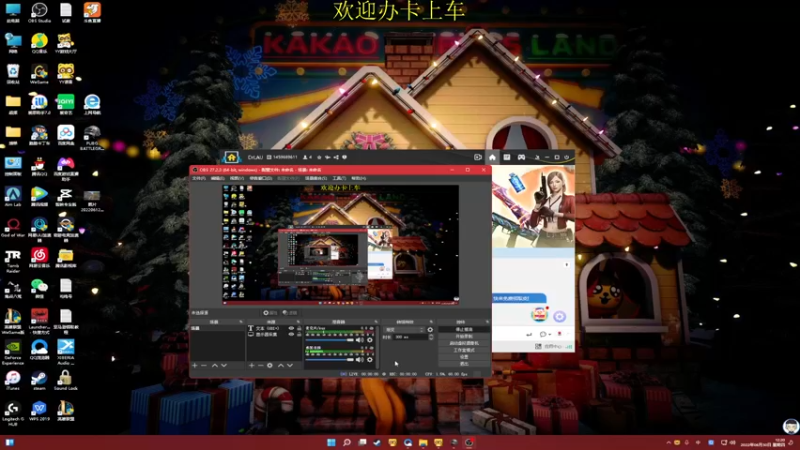Pop out the Sources dock header icon
The height and width of the screenshot is (450, 800).
[x=298, y=322]
